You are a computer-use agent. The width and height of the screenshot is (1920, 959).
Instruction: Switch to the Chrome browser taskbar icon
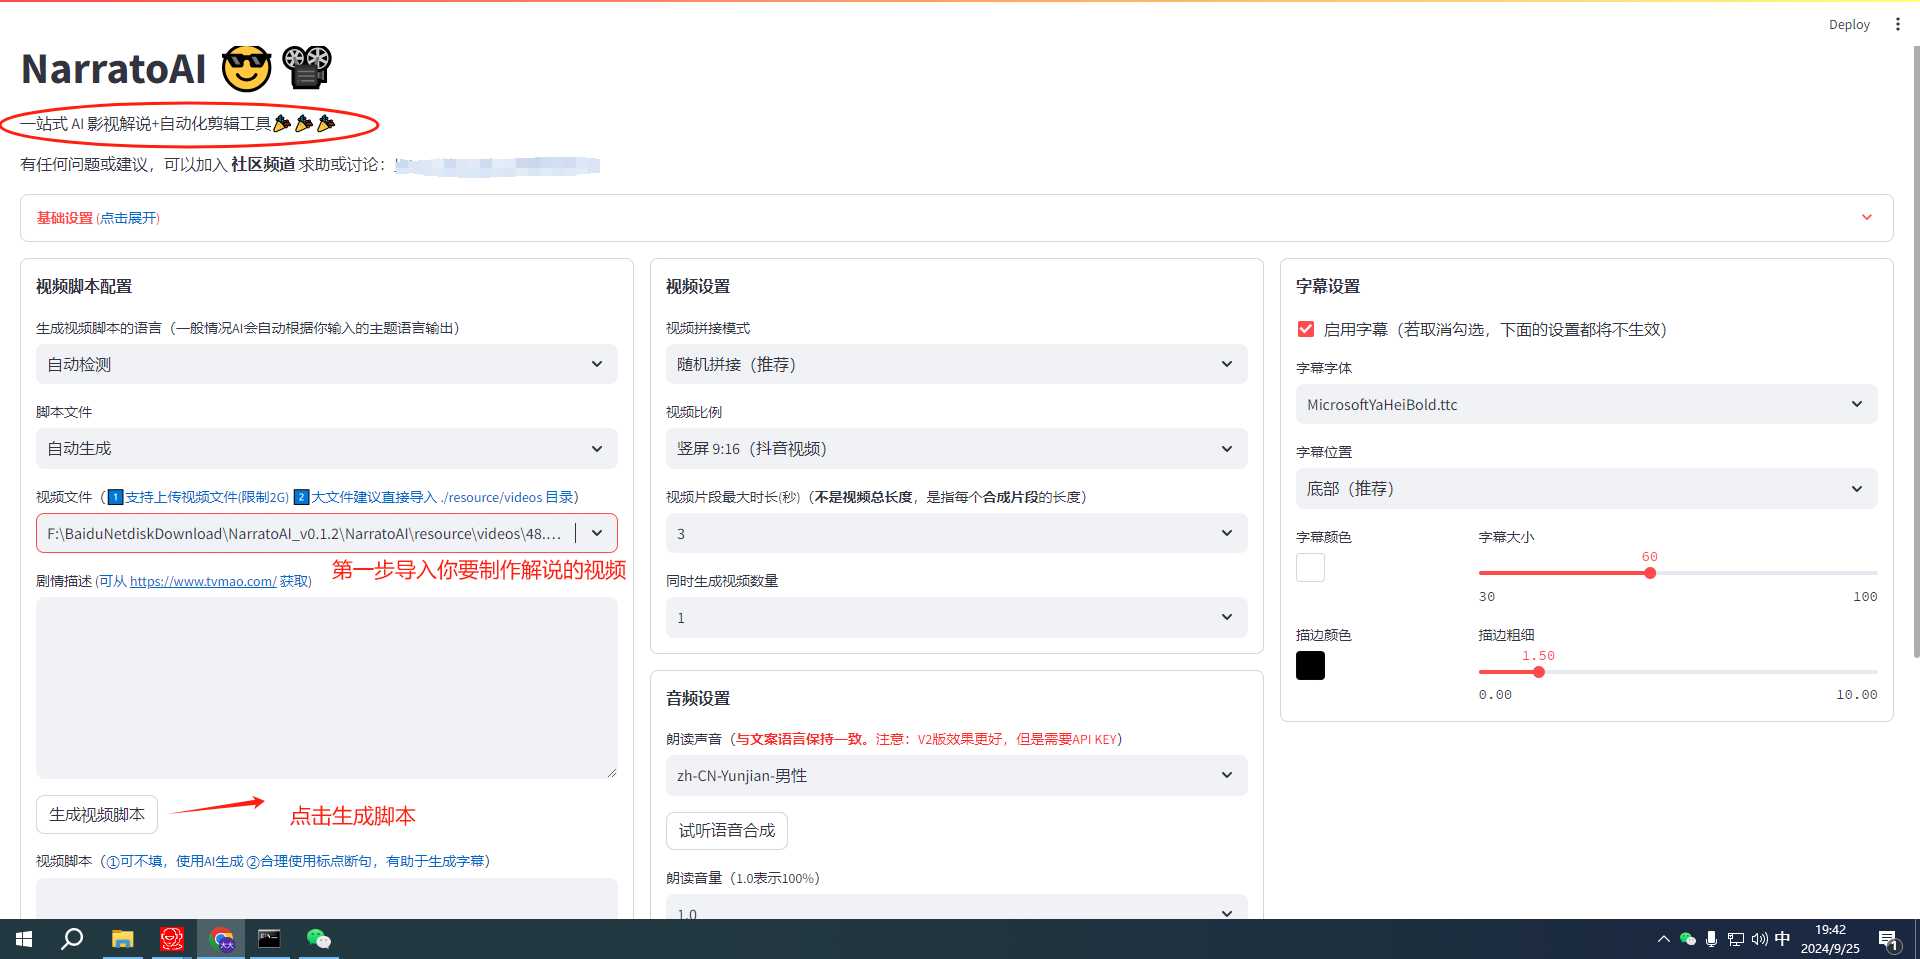tap(221, 939)
